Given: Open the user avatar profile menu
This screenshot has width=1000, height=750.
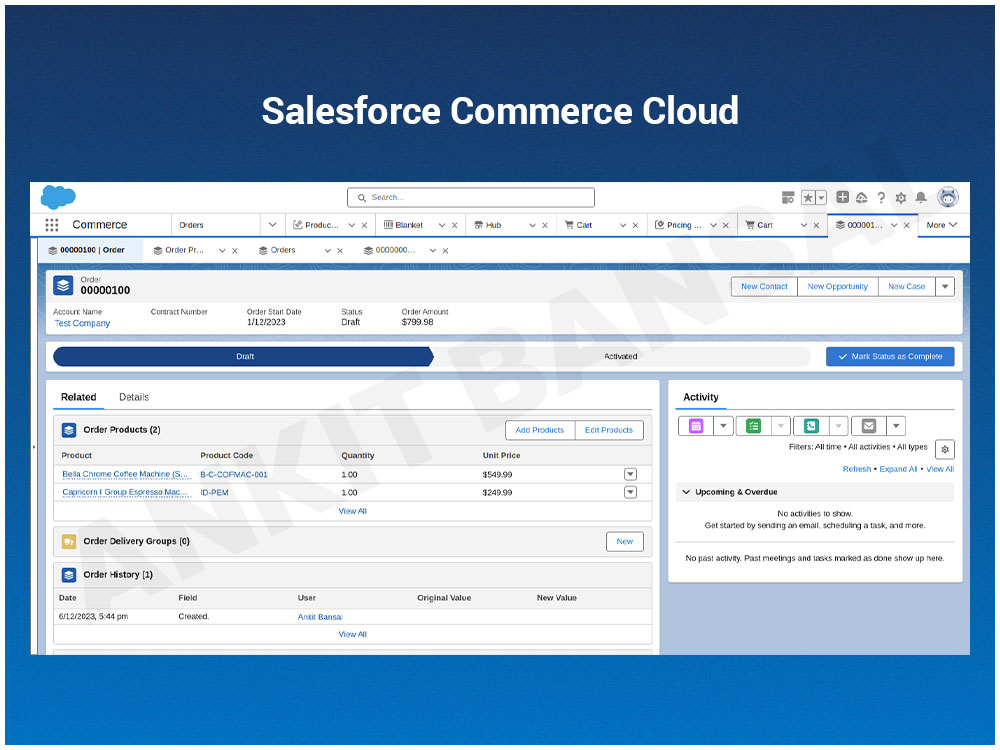Looking at the screenshot, I should [948, 197].
